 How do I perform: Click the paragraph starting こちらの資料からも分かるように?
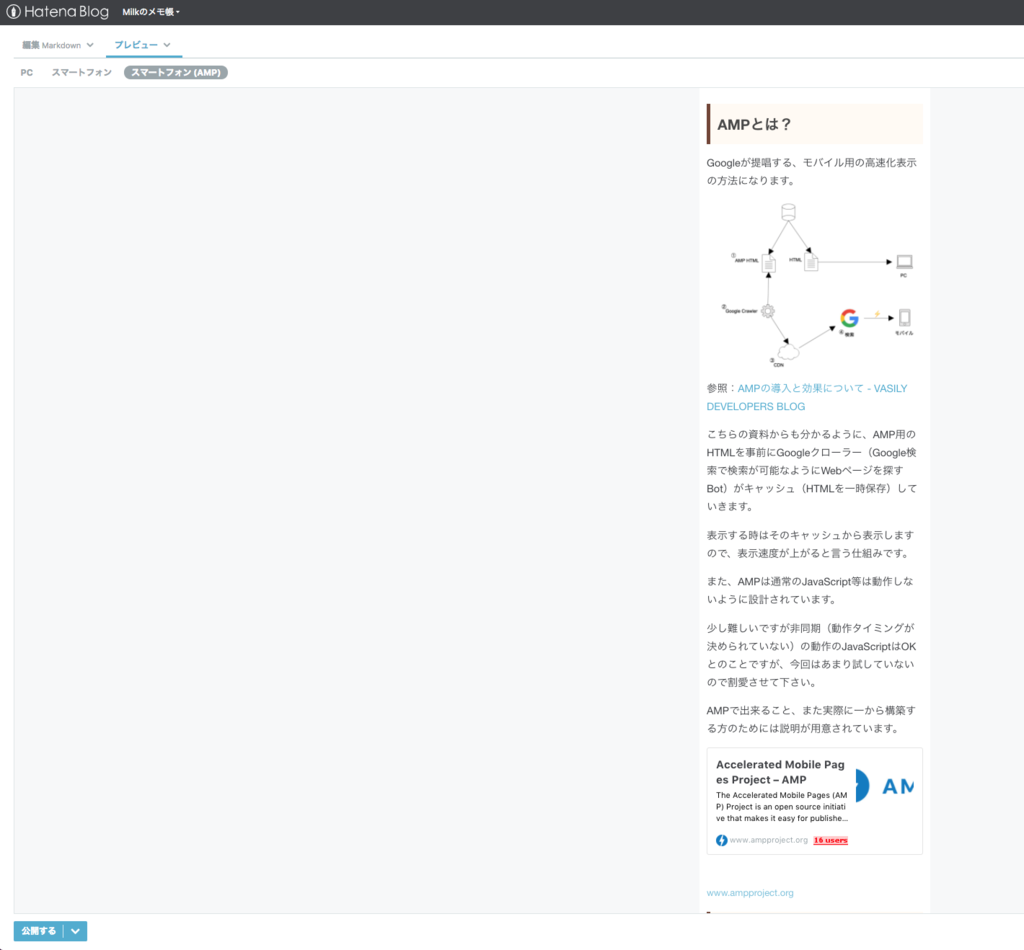pos(811,470)
